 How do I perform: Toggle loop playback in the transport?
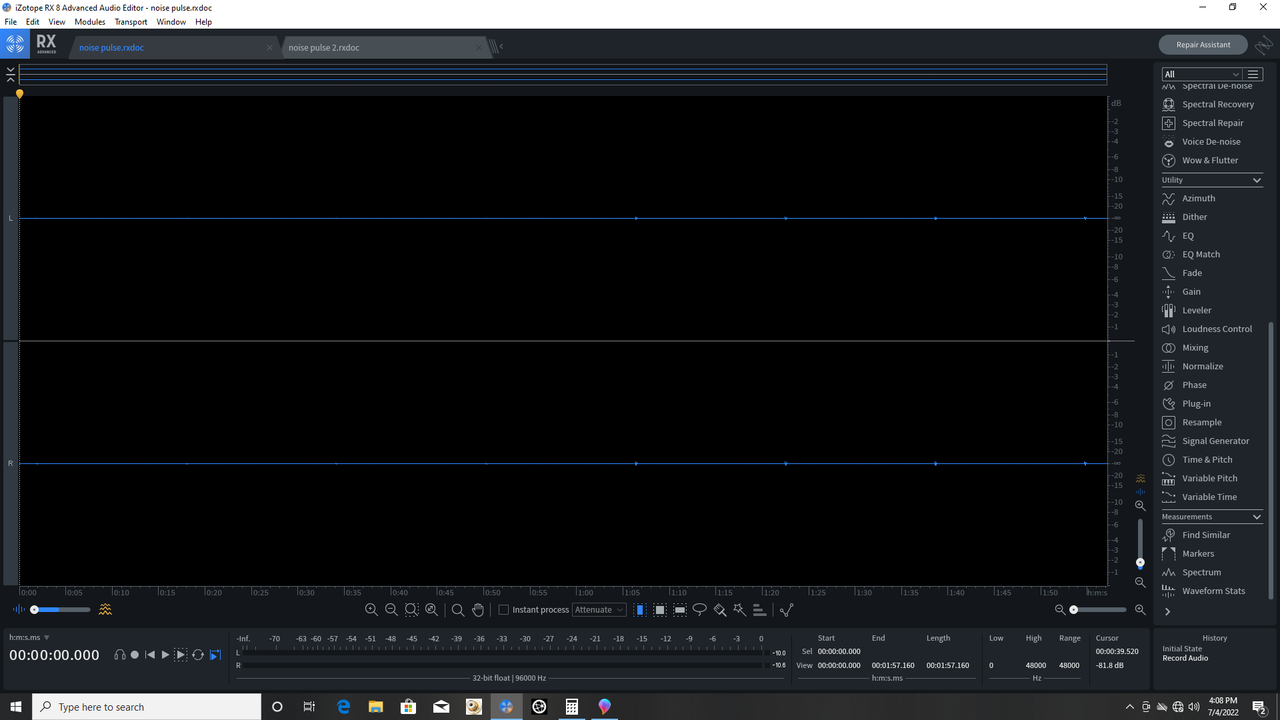click(198, 655)
